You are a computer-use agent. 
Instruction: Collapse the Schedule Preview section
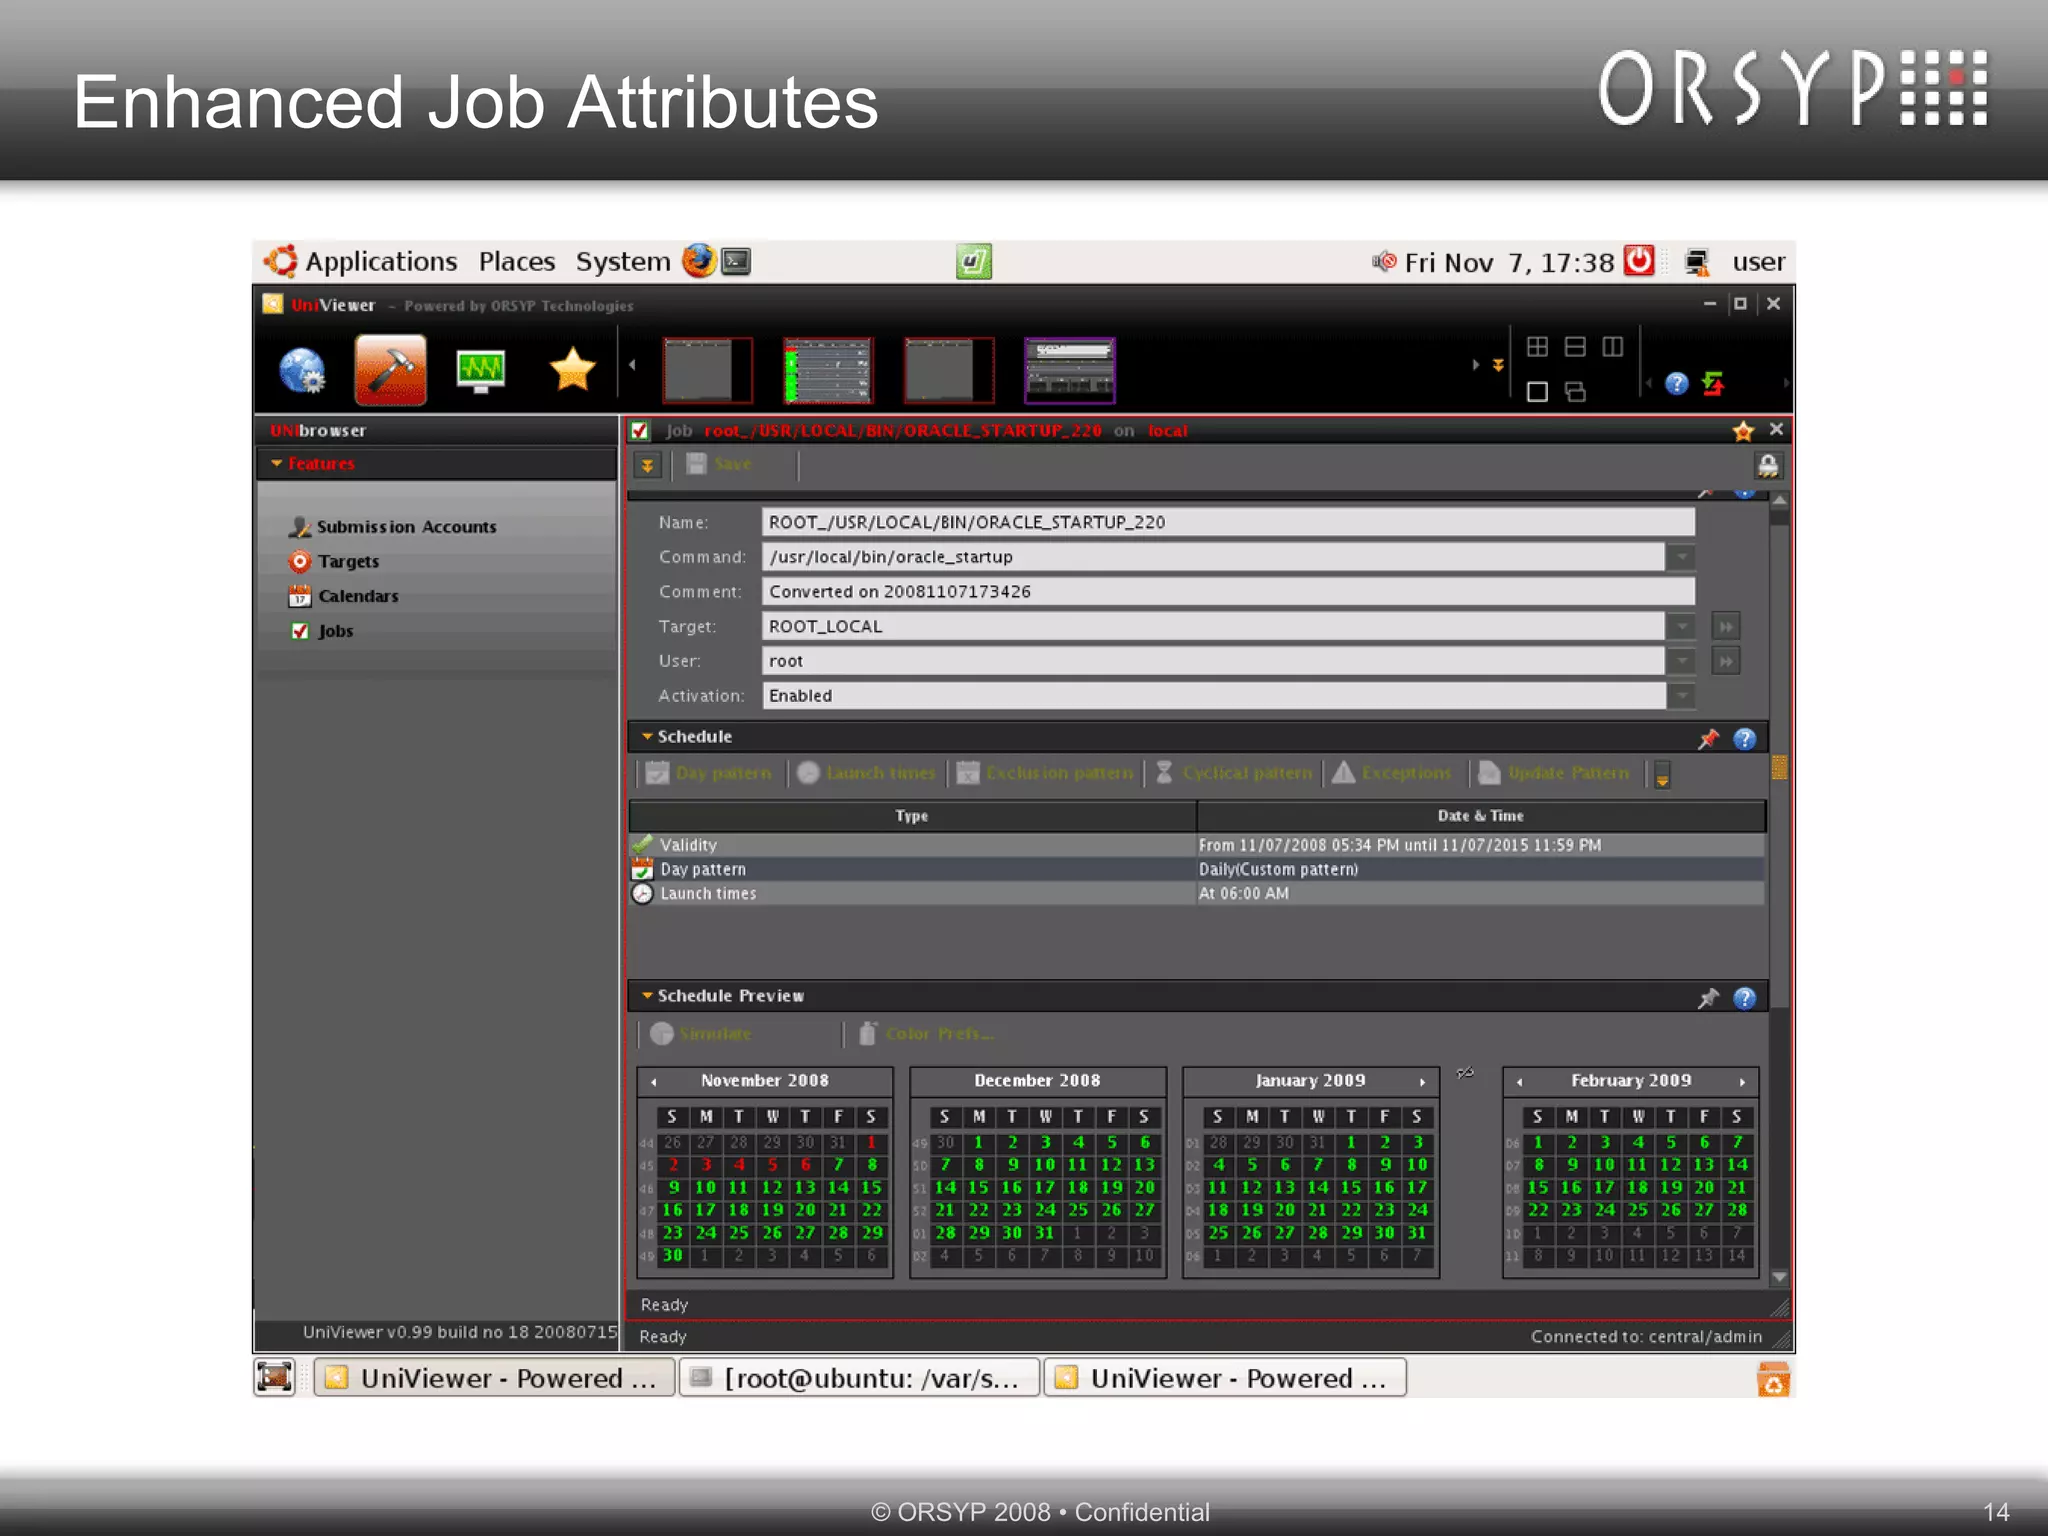(647, 995)
